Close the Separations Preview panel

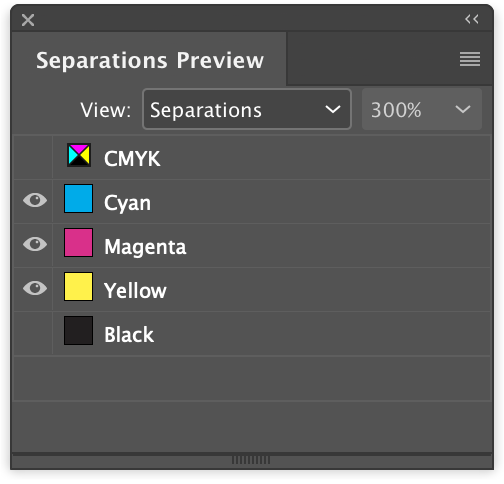(x=28, y=20)
